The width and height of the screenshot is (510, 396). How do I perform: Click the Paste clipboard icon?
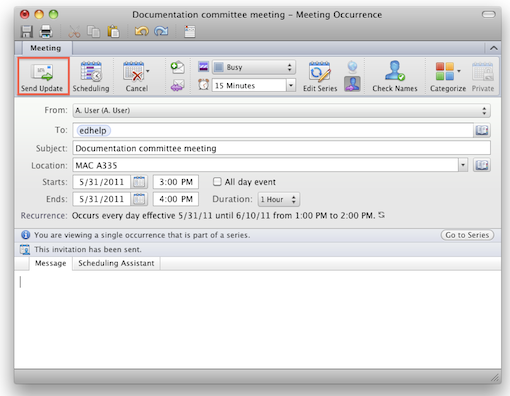(x=113, y=32)
